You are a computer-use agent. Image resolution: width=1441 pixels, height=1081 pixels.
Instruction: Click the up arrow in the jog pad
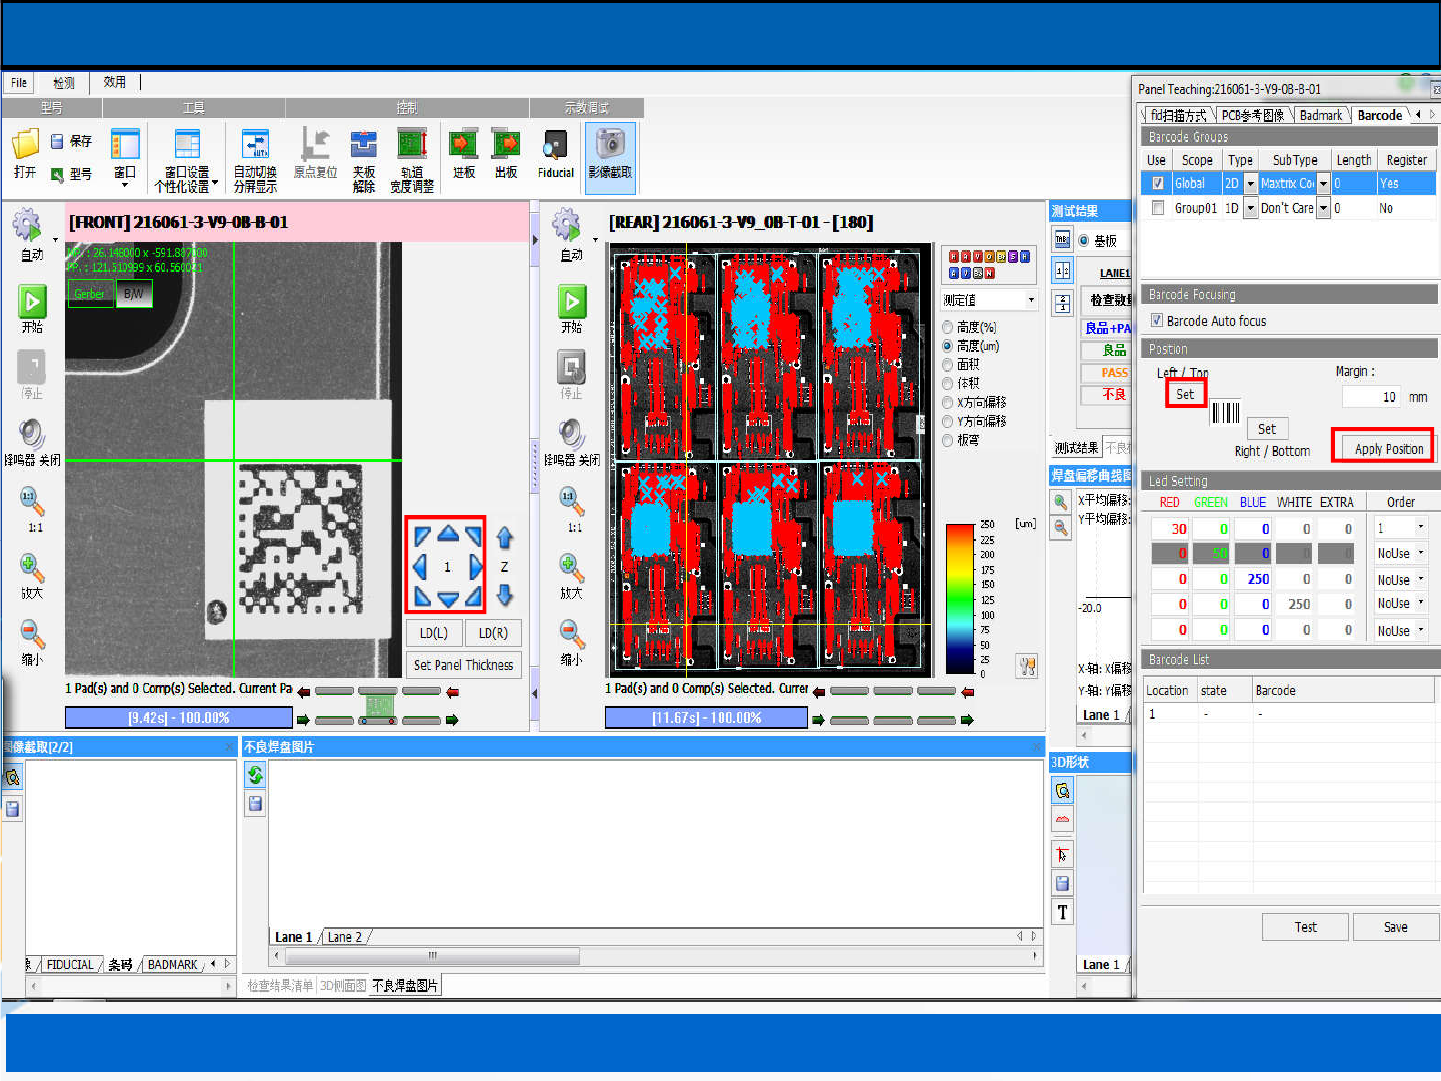[x=447, y=535]
